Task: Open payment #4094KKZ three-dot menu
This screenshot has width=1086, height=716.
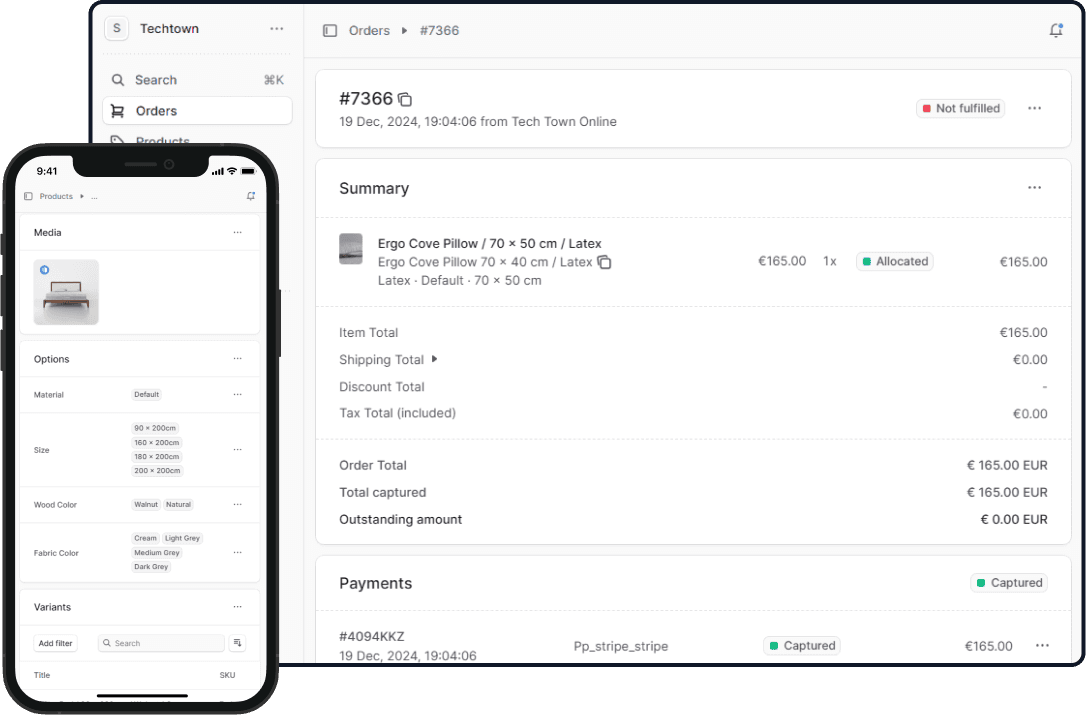Action: [x=1042, y=646]
